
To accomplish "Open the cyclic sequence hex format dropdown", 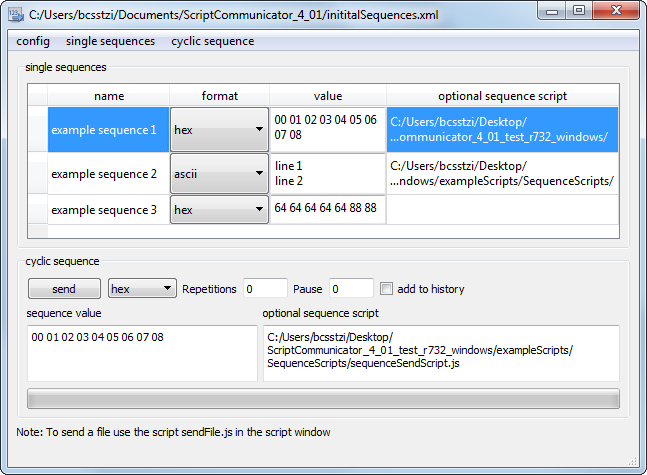I will pyautogui.click(x=142, y=288).
